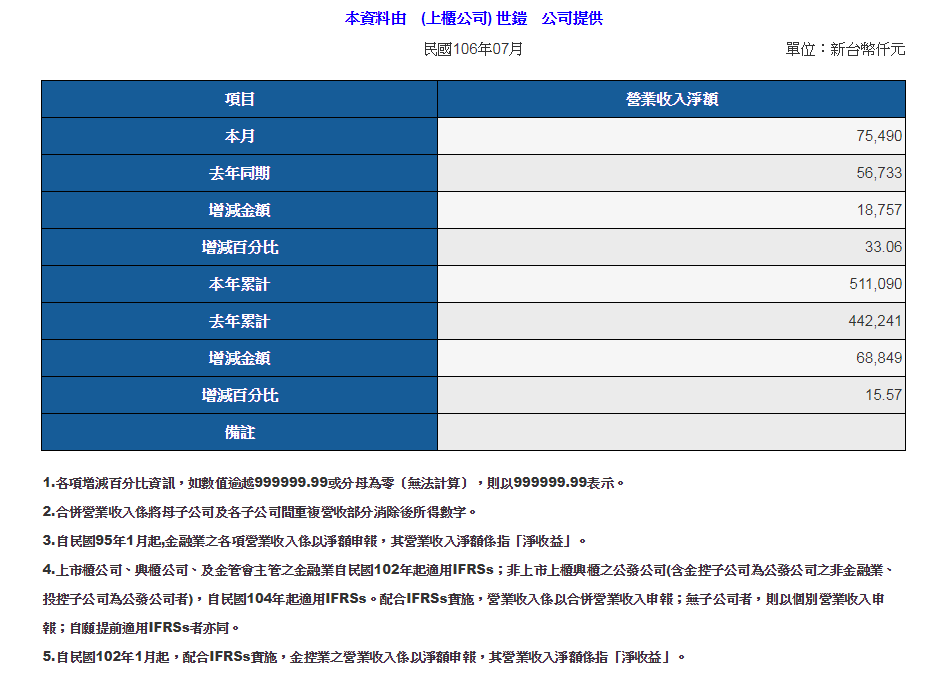Select the 去年累計 row label
The height and width of the screenshot is (679, 942).
tap(240, 321)
